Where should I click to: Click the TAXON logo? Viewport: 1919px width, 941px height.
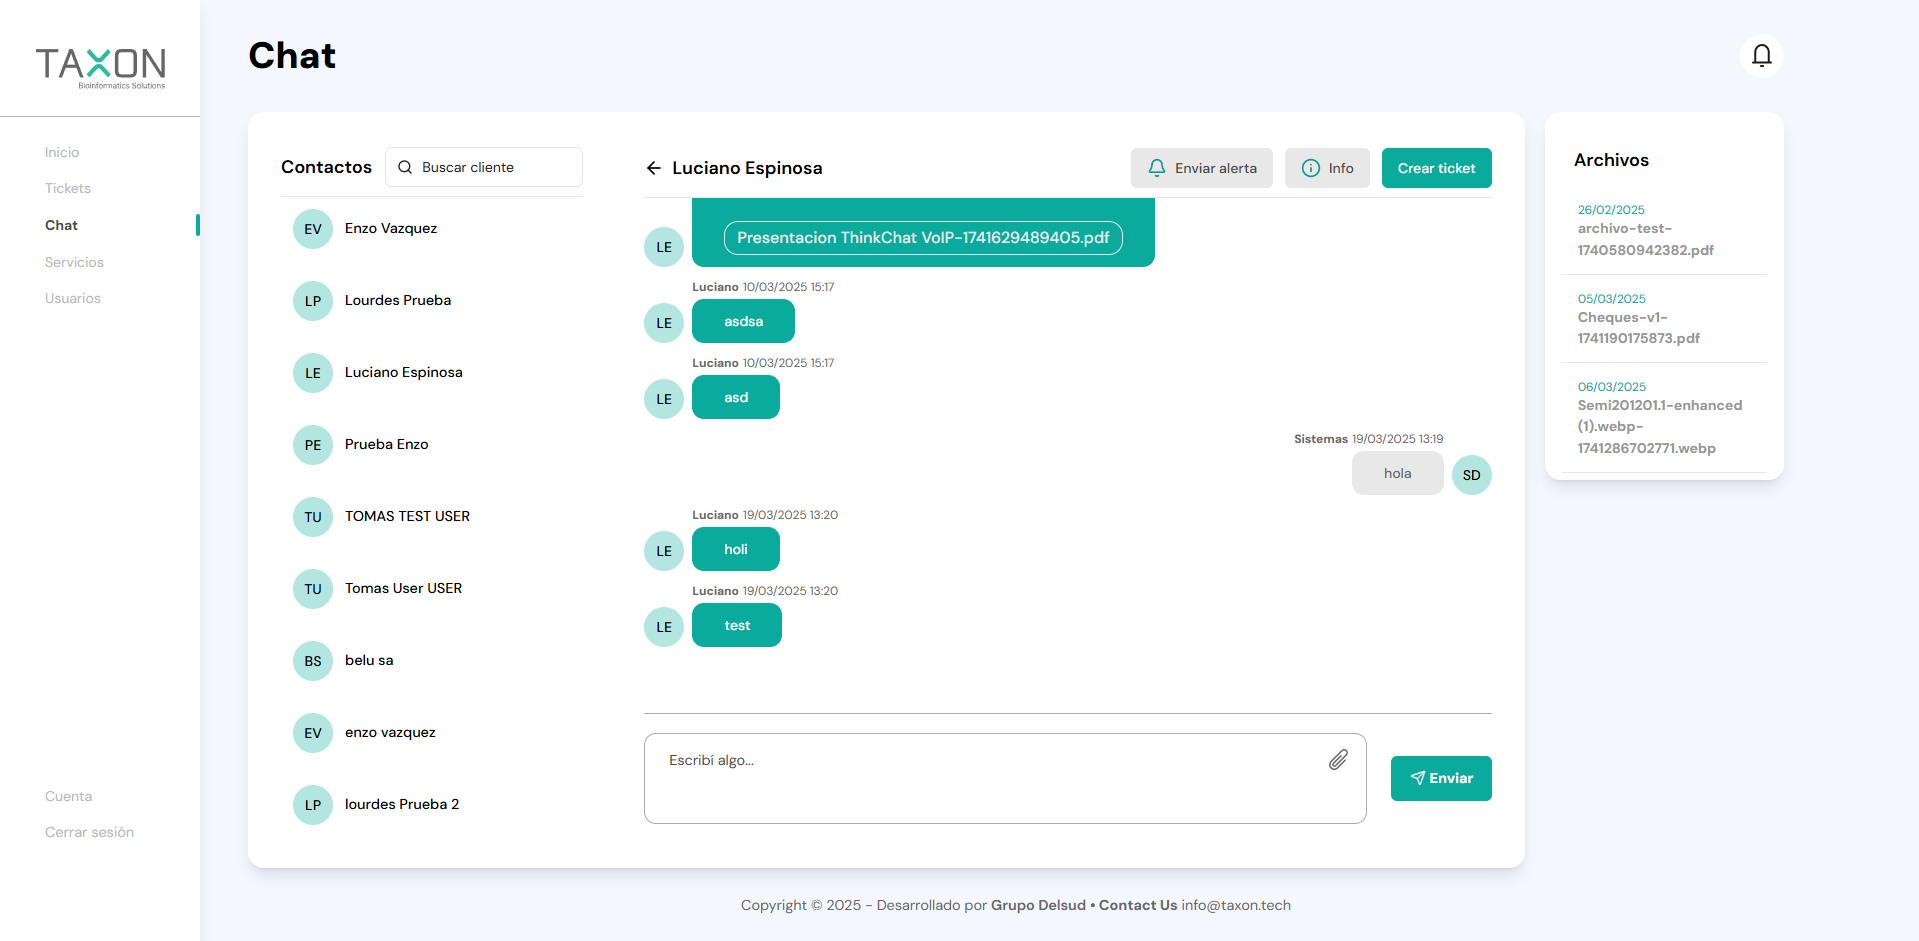point(100,66)
